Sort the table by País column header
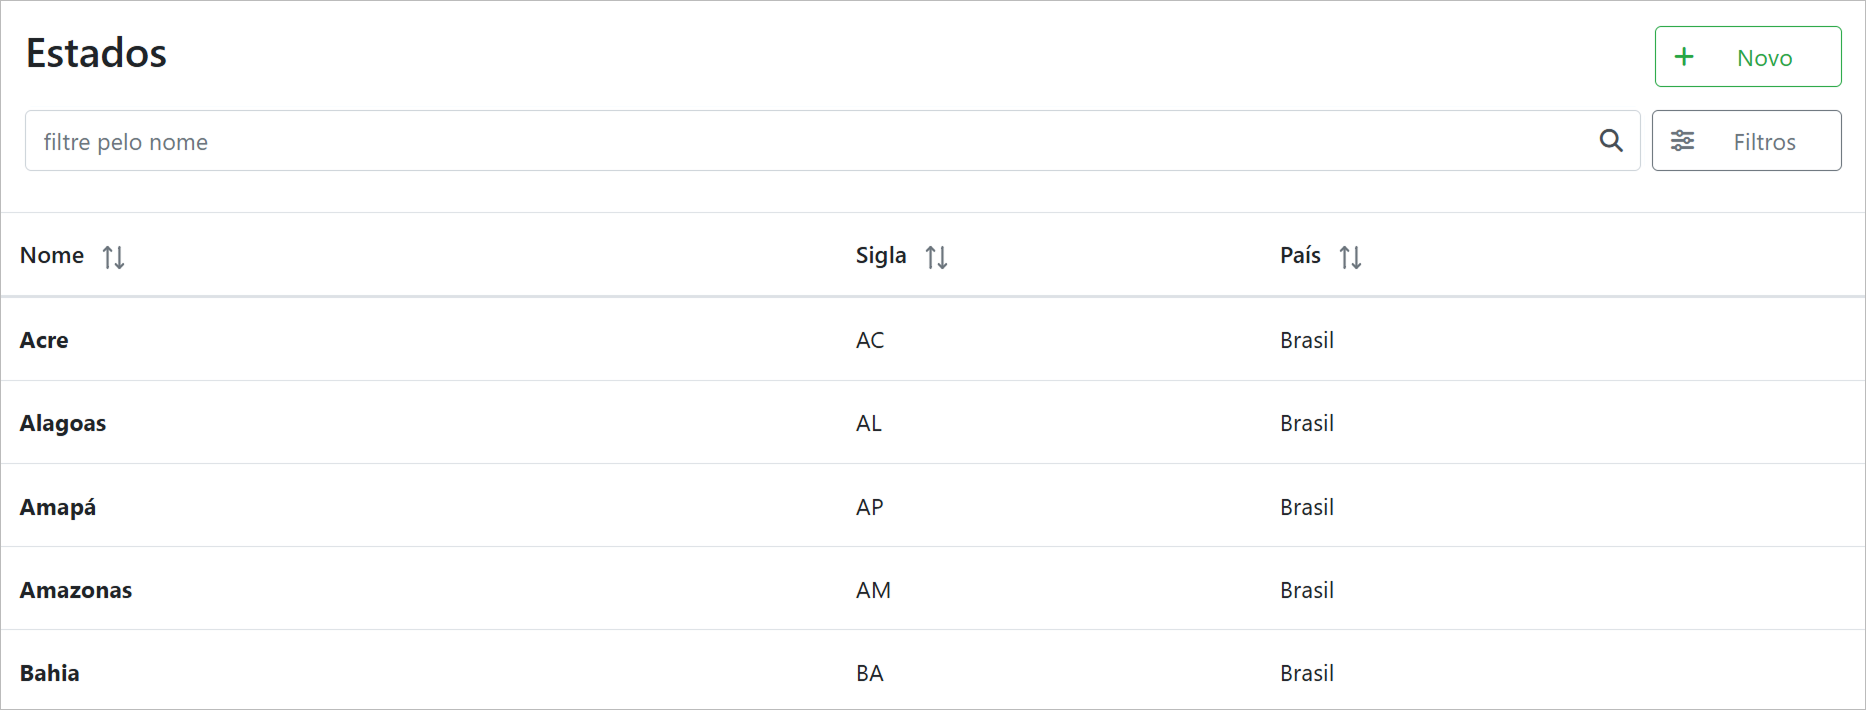 1300,256
